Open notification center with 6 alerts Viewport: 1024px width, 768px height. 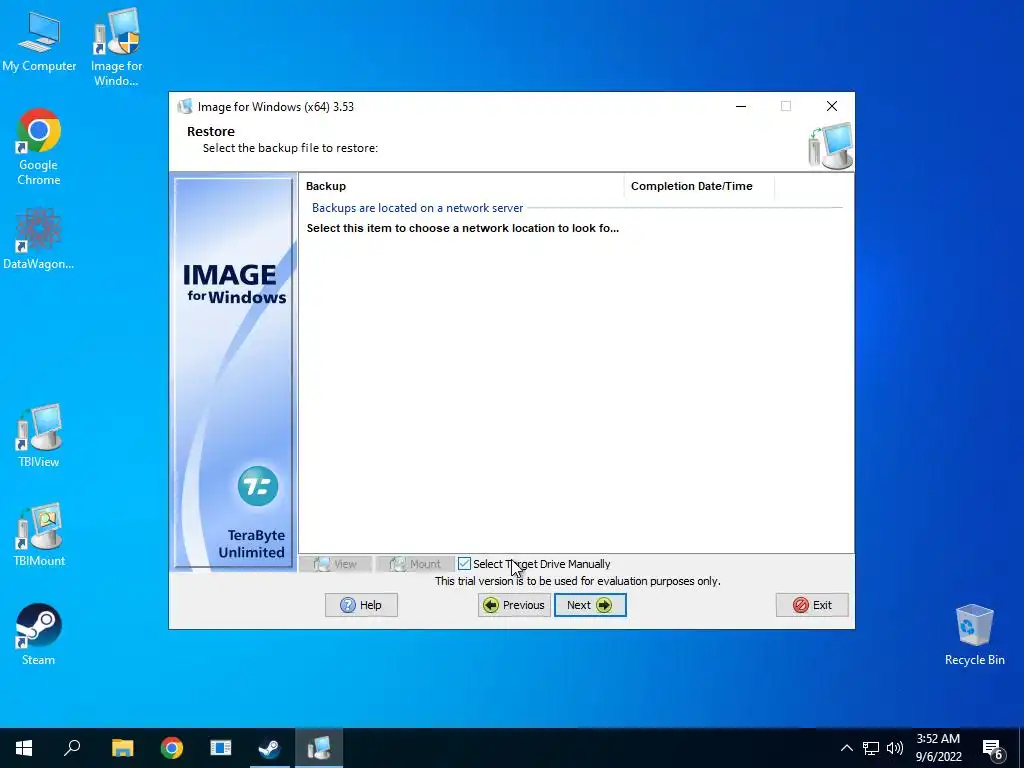[x=993, y=749]
